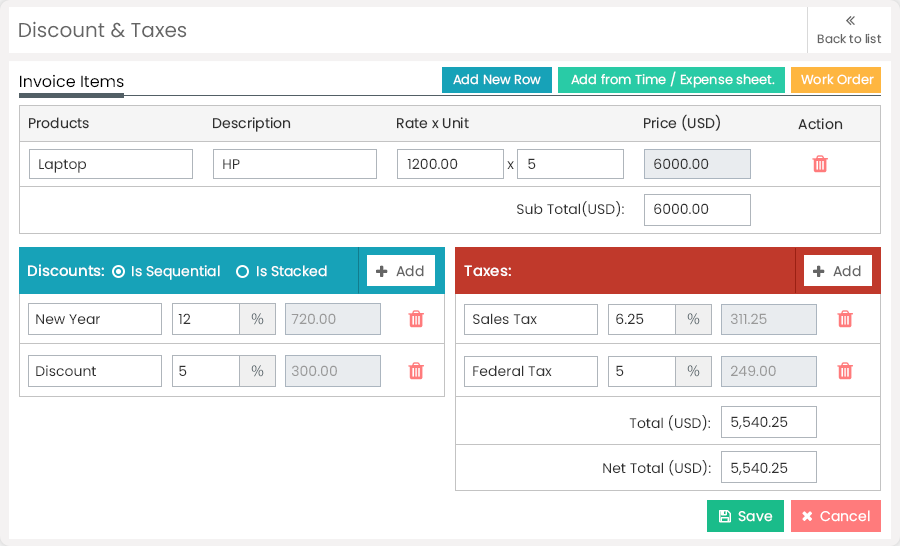Delete the 5% Discount row
The width and height of the screenshot is (900, 546).
(416, 371)
